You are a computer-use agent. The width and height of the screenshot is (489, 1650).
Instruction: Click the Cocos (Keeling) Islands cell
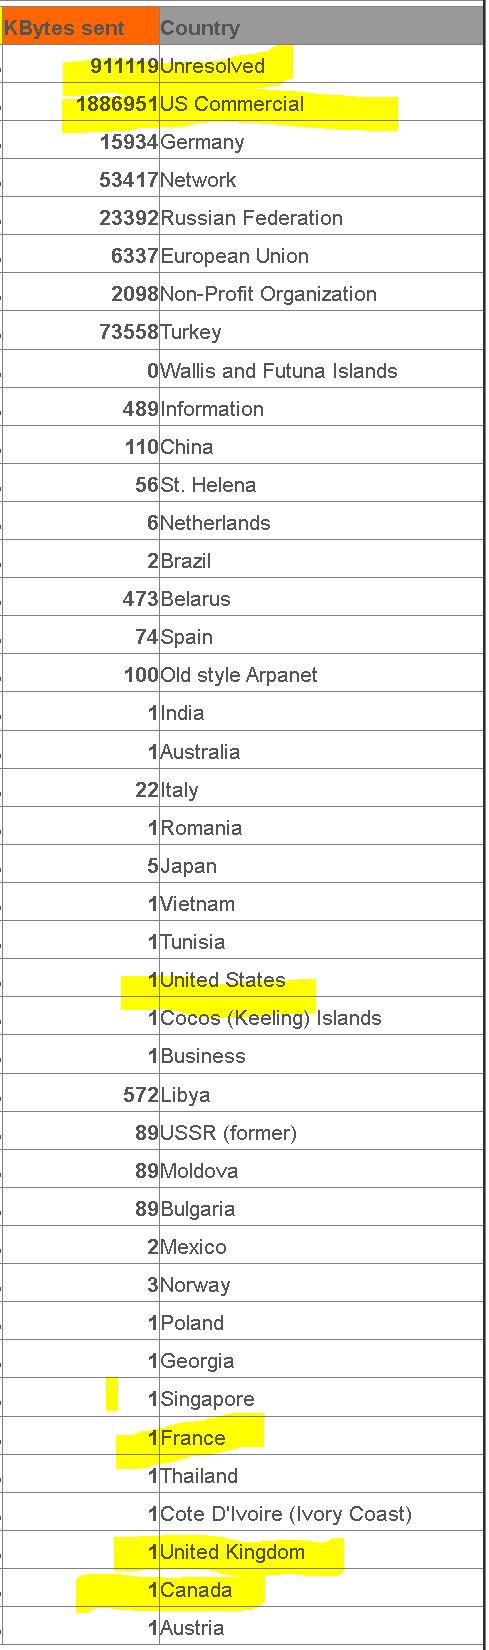click(x=321, y=1018)
